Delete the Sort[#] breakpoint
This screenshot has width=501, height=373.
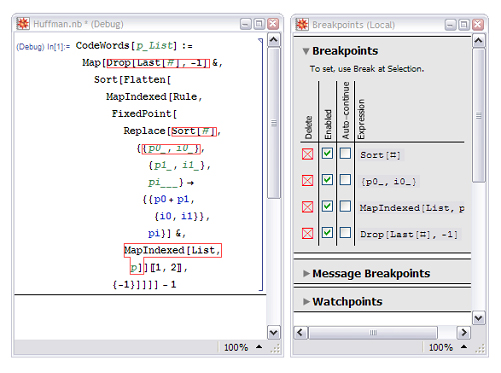click(x=307, y=154)
